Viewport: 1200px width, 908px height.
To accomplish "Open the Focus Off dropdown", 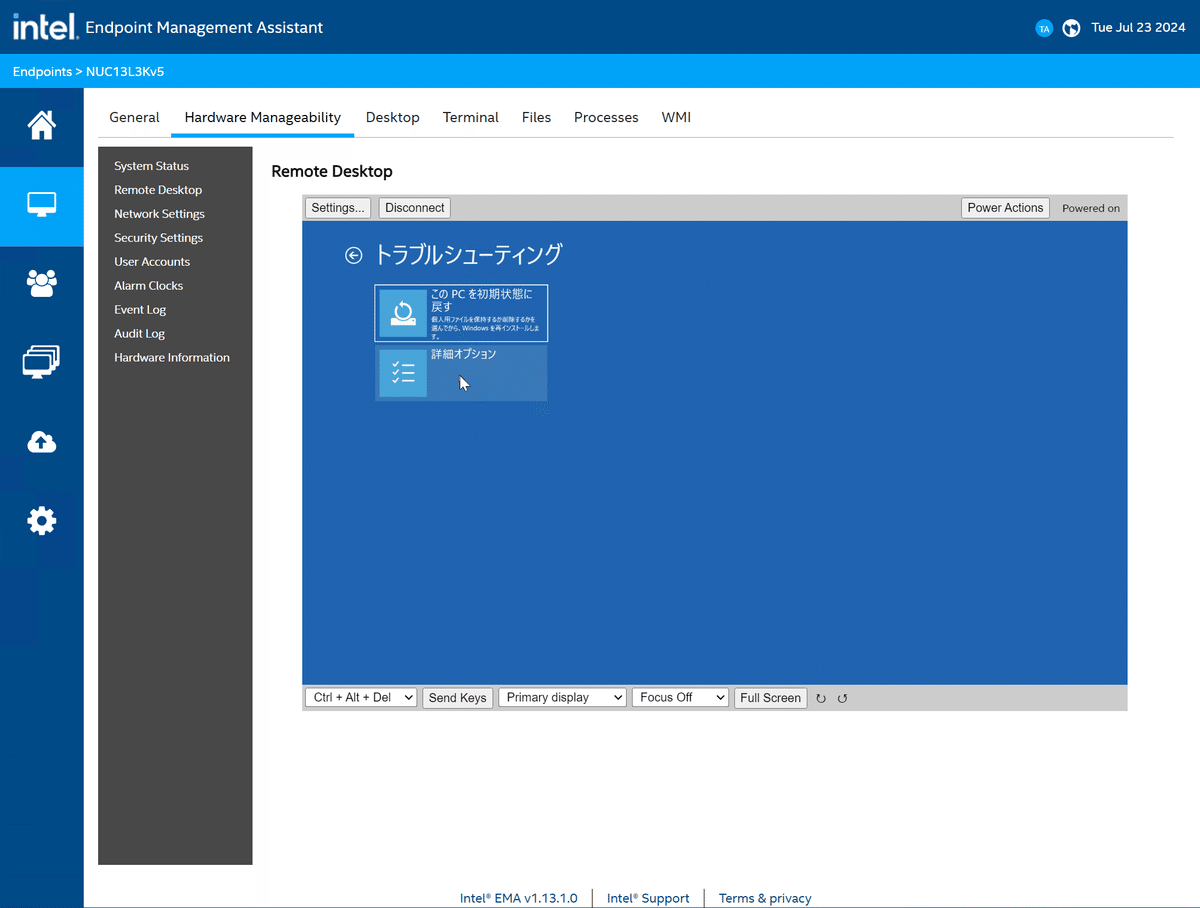I will click(680, 698).
